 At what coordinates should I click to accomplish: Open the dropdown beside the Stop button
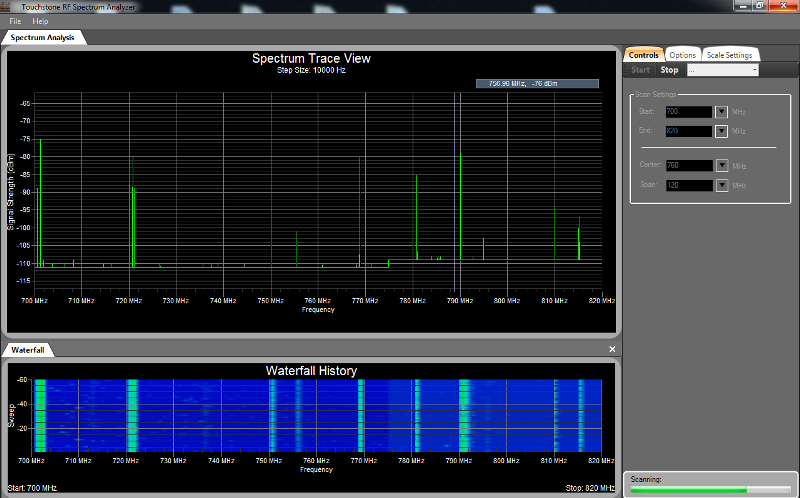(722, 70)
